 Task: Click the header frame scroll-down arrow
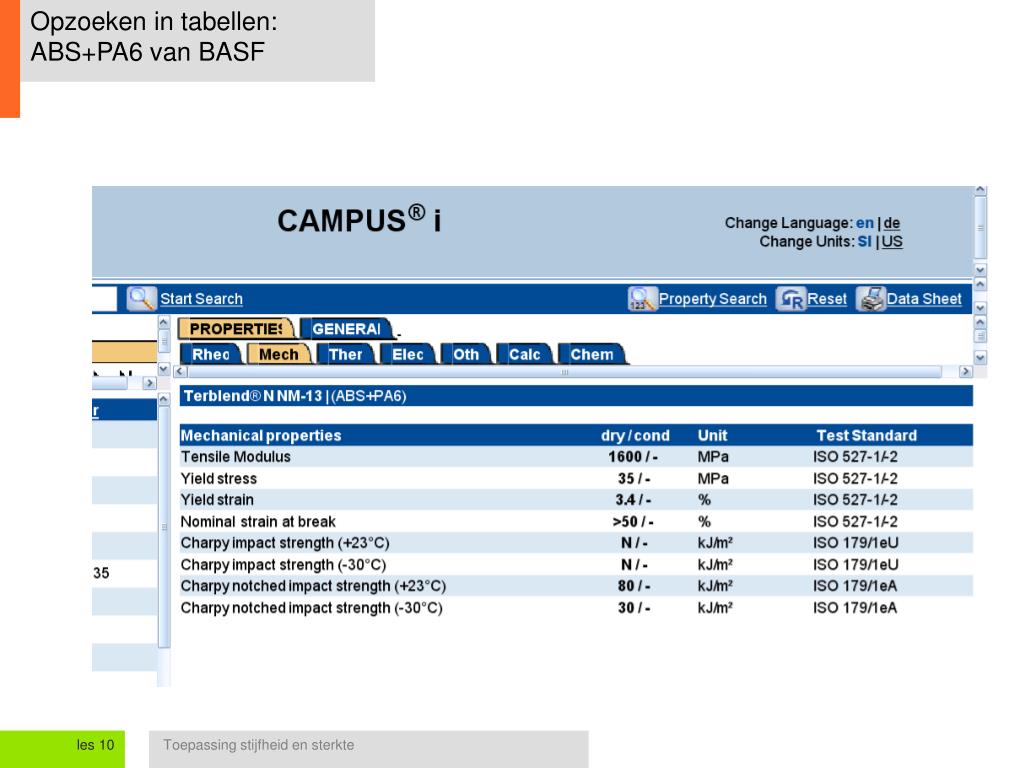[x=980, y=270]
